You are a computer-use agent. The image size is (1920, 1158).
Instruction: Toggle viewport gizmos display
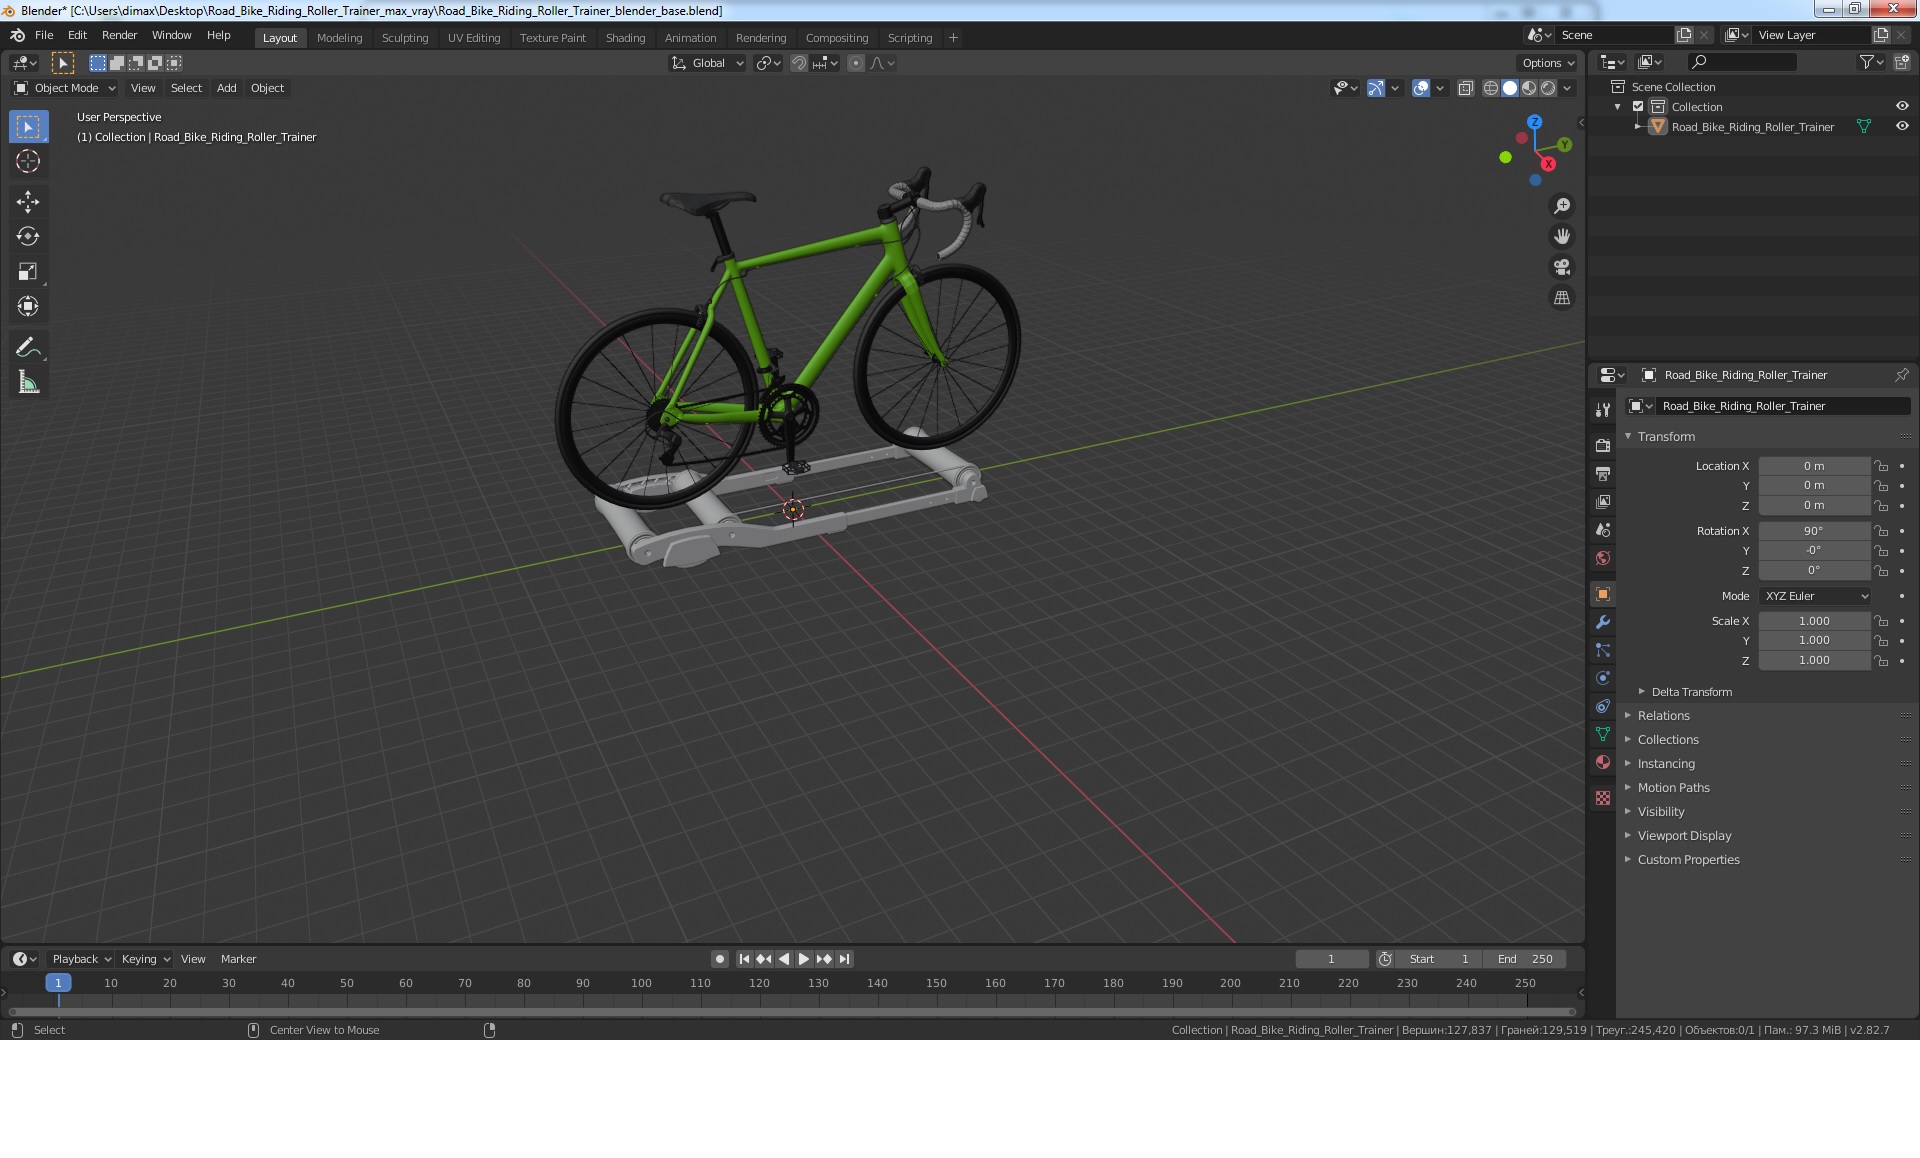coord(1376,88)
